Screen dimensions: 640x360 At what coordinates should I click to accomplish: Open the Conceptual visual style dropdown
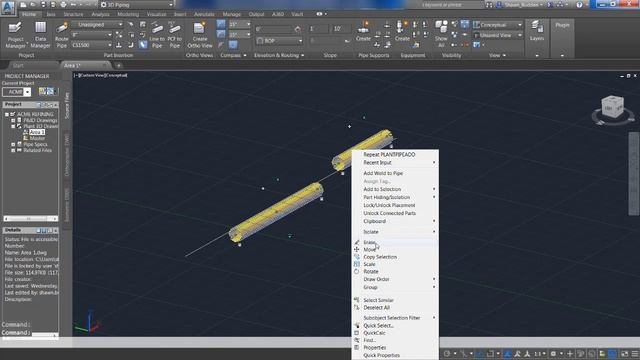[x=498, y=24]
